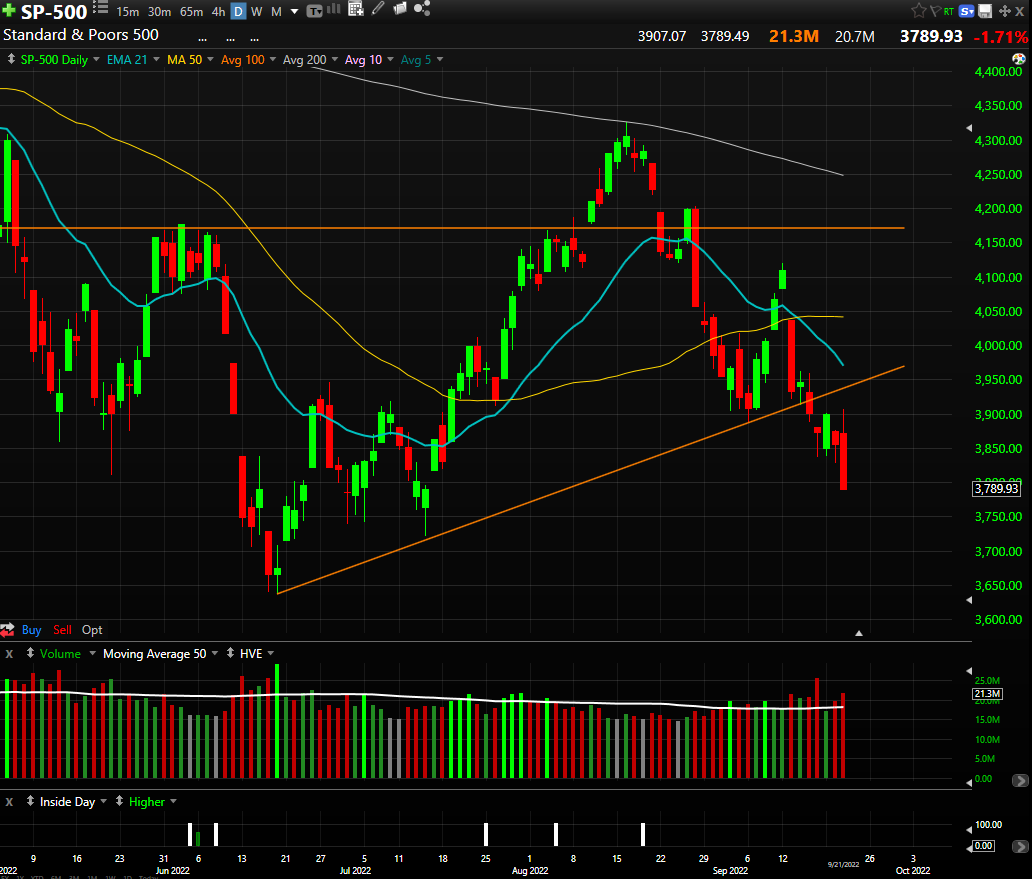
Task: Remove the Volume pane with its X
Action: click(9, 654)
